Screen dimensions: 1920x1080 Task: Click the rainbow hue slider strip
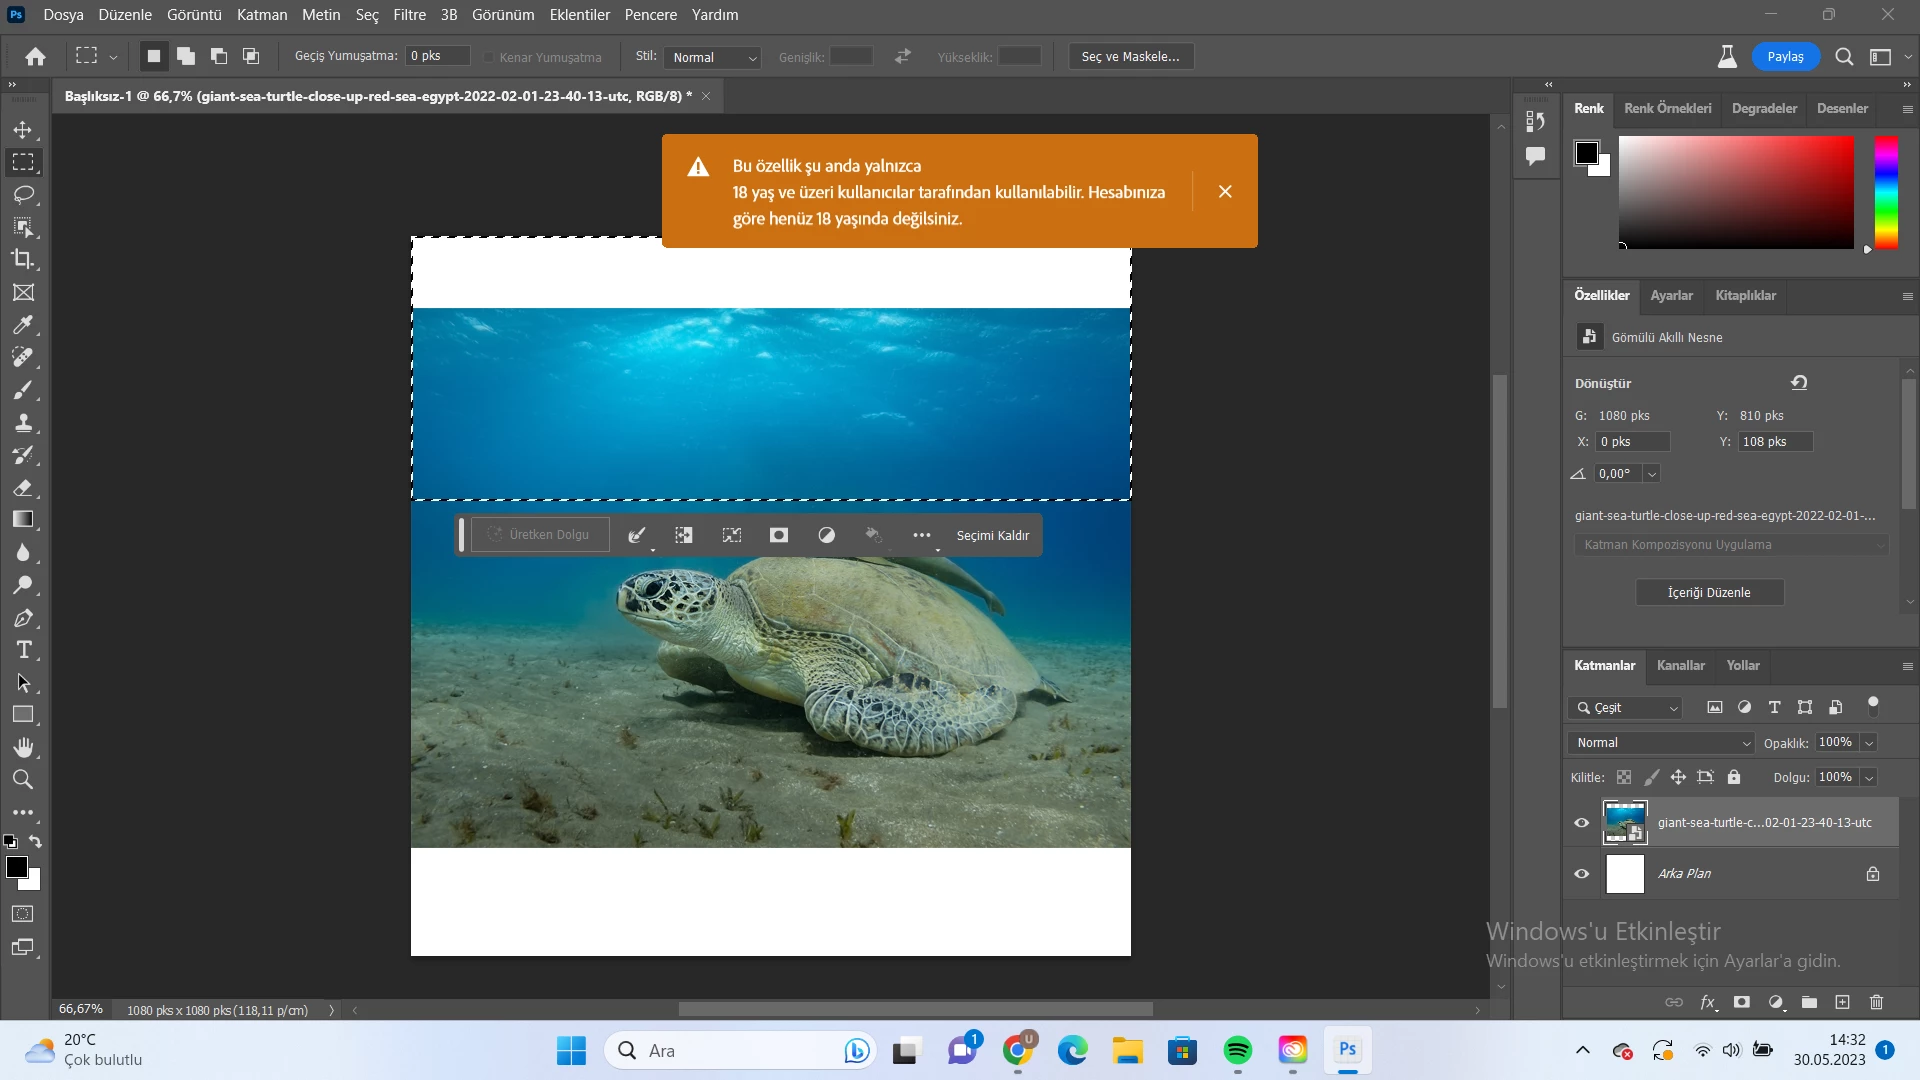[1885, 192]
